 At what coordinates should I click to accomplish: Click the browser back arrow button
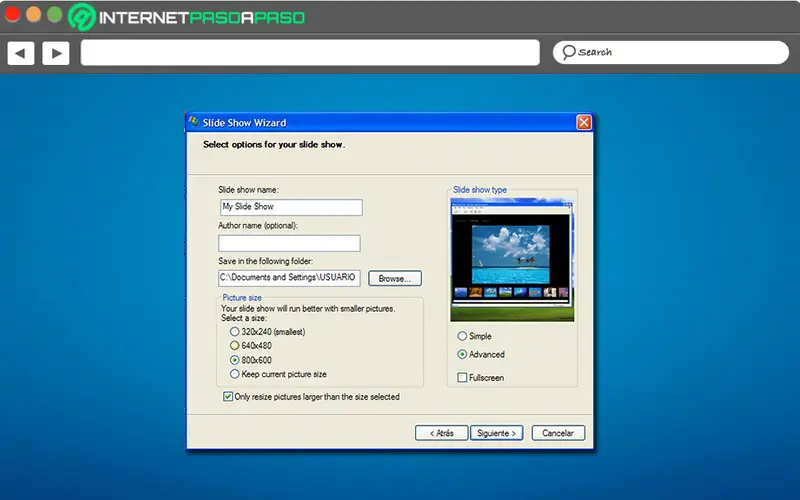pos(21,53)
